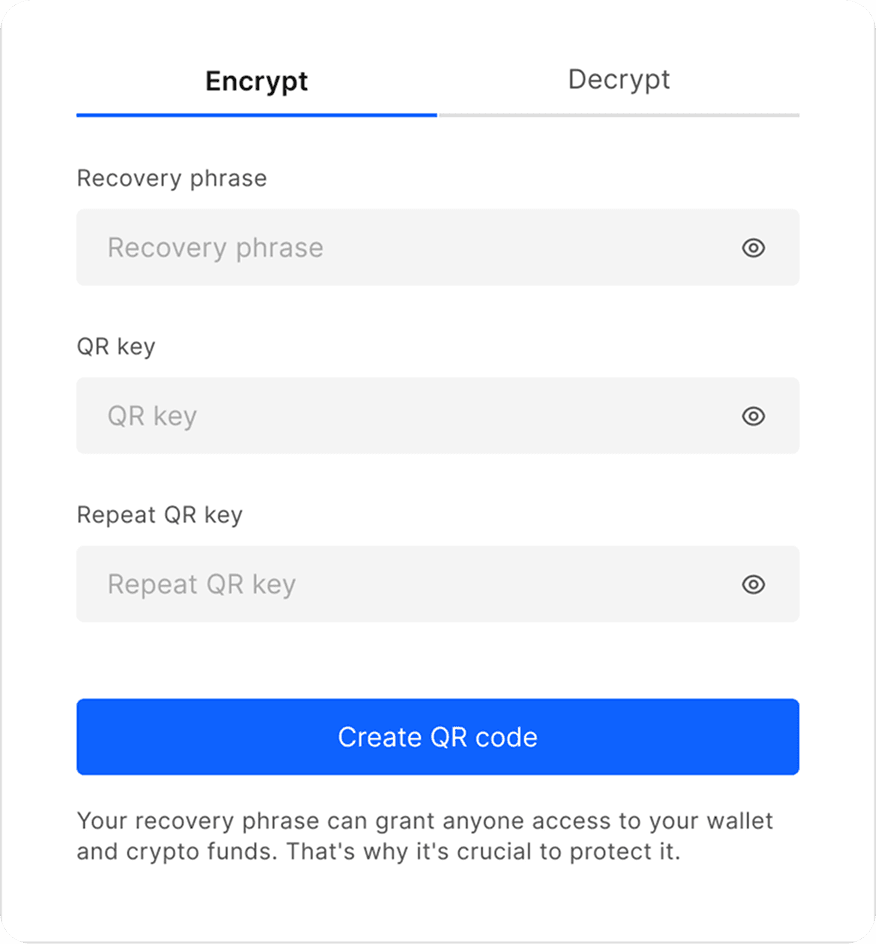Click the "QR key" placeholder text
The height and width of the screenshot is (944, 876).
(x=152, y=416)
